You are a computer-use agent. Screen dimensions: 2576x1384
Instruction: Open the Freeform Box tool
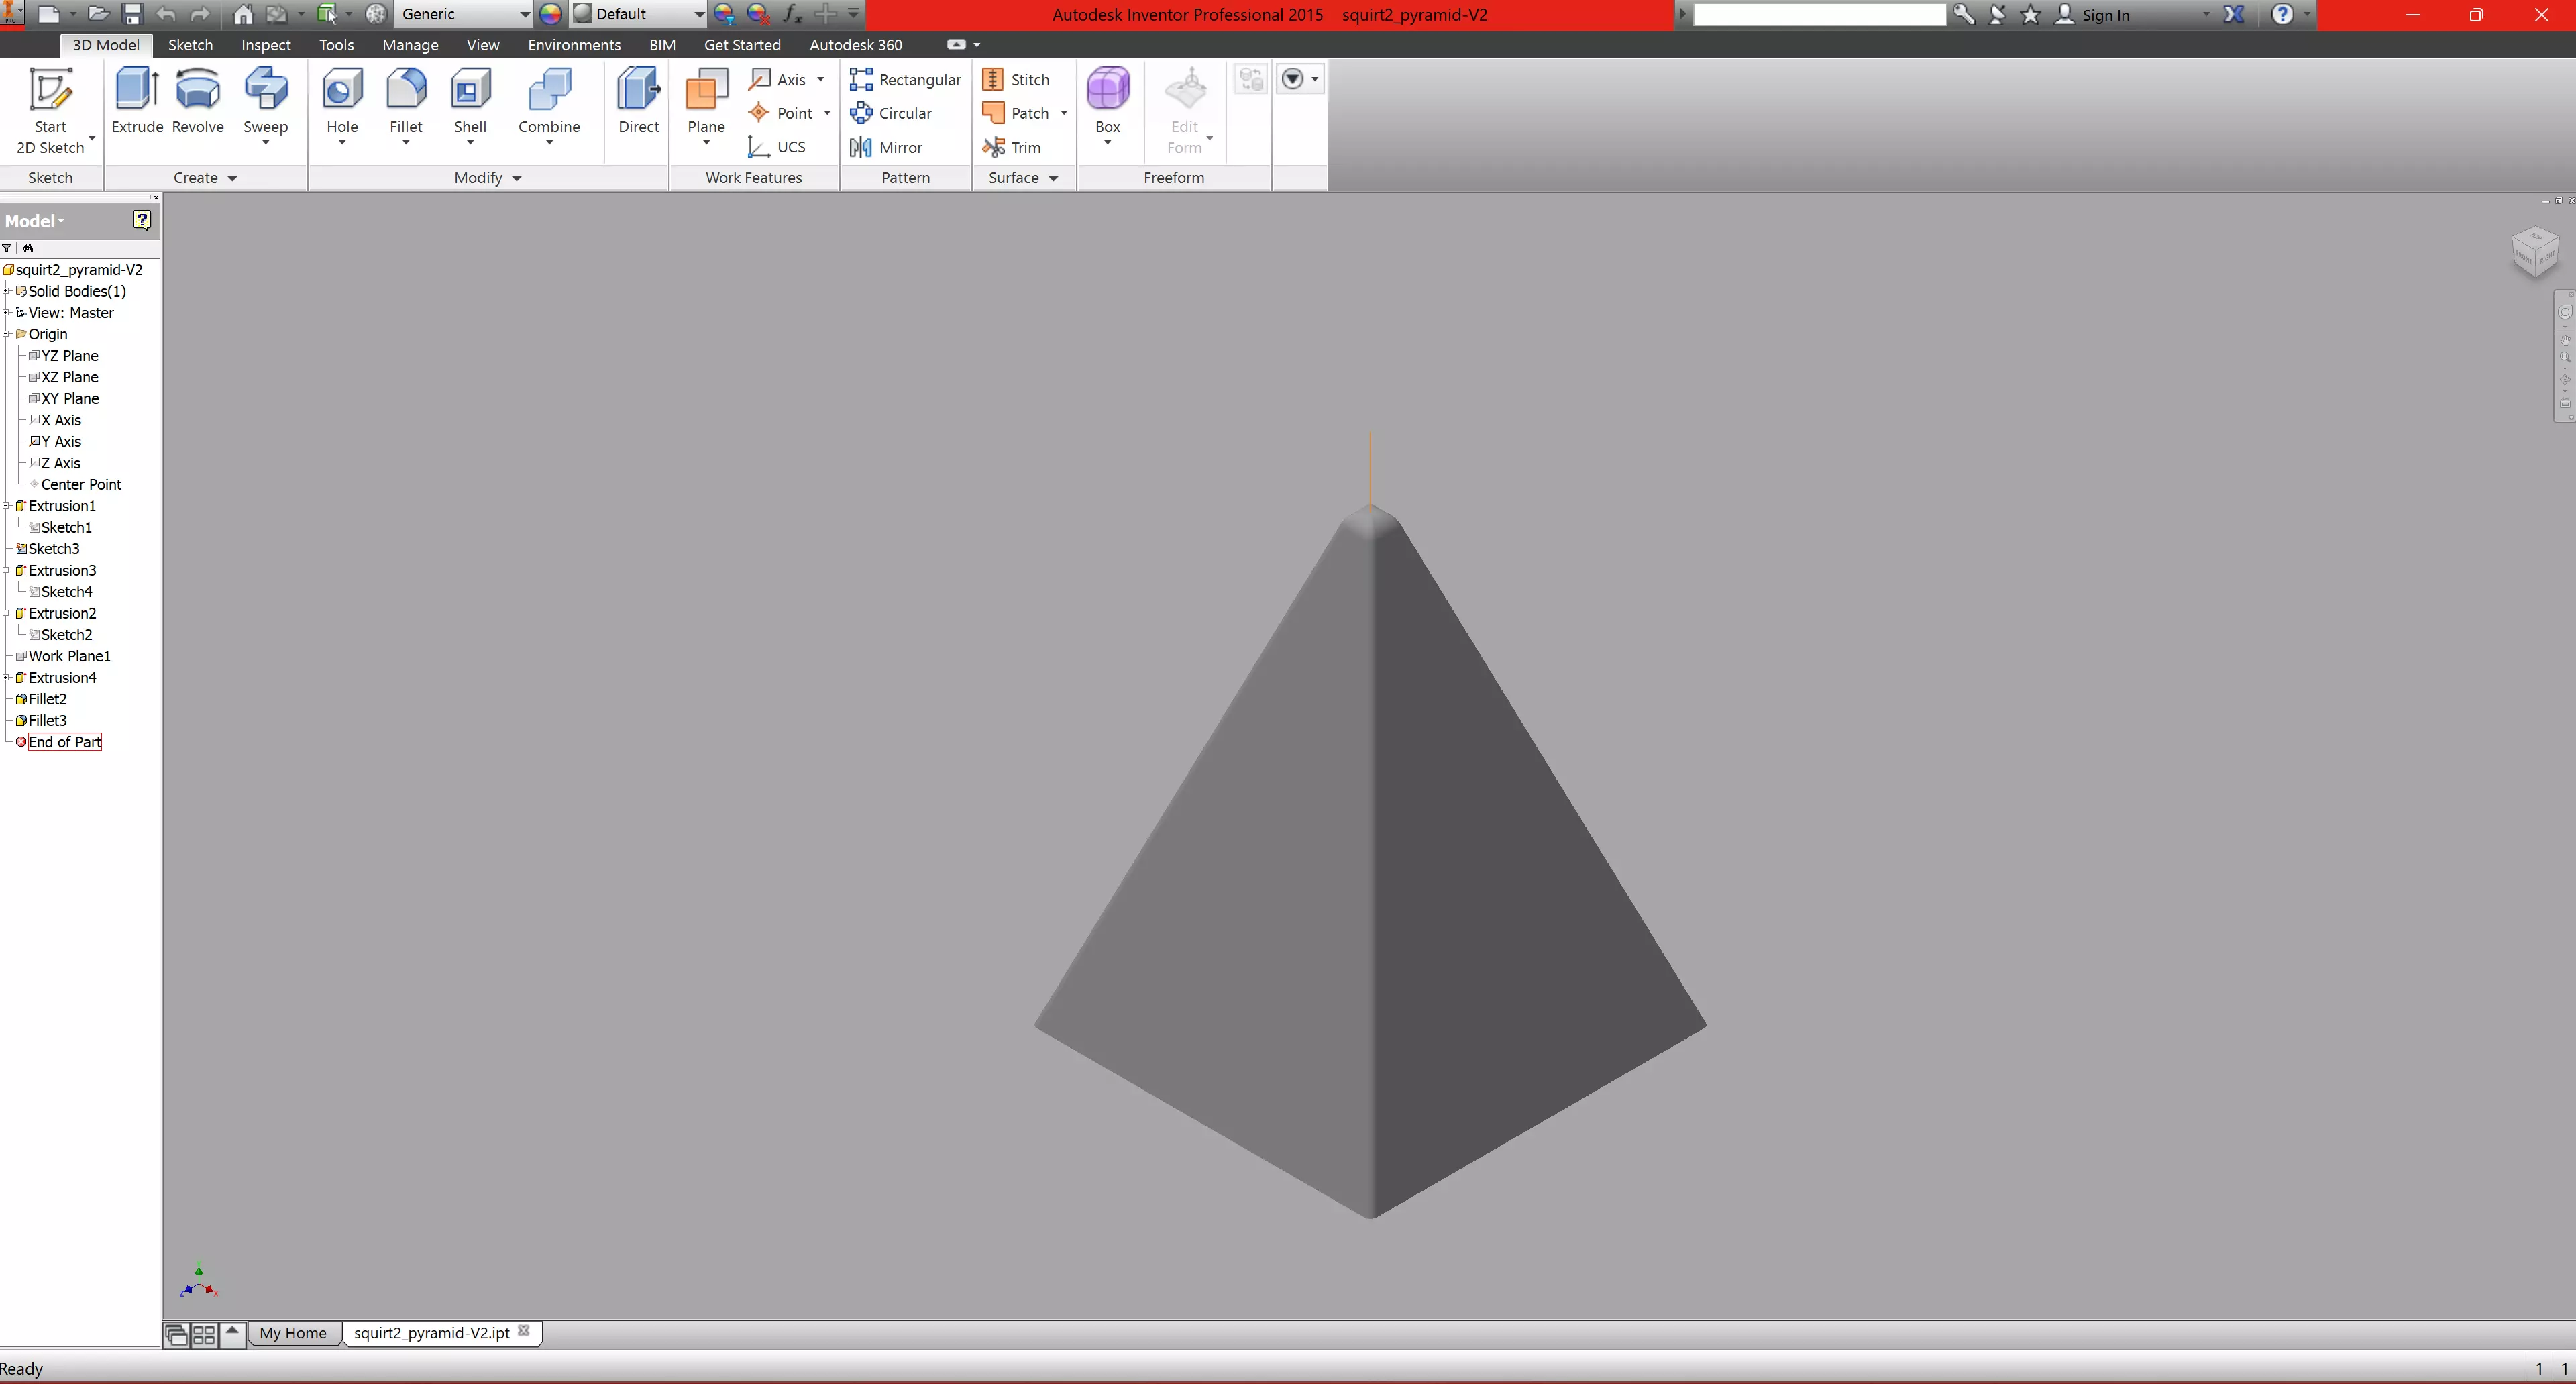(1108, 105)
